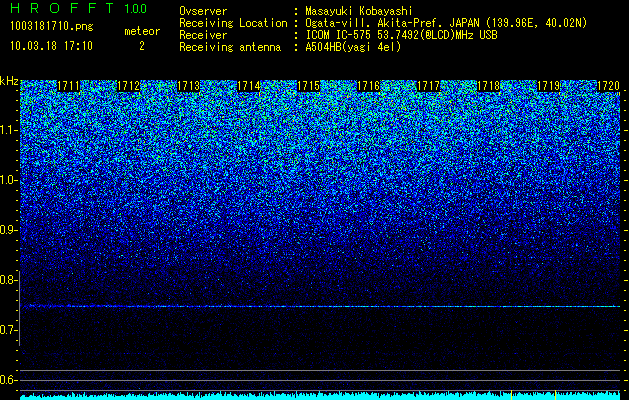Click the yellow meteor marker under 1719
The height and width of the screenshot is (400, 629).
point(555,394)
